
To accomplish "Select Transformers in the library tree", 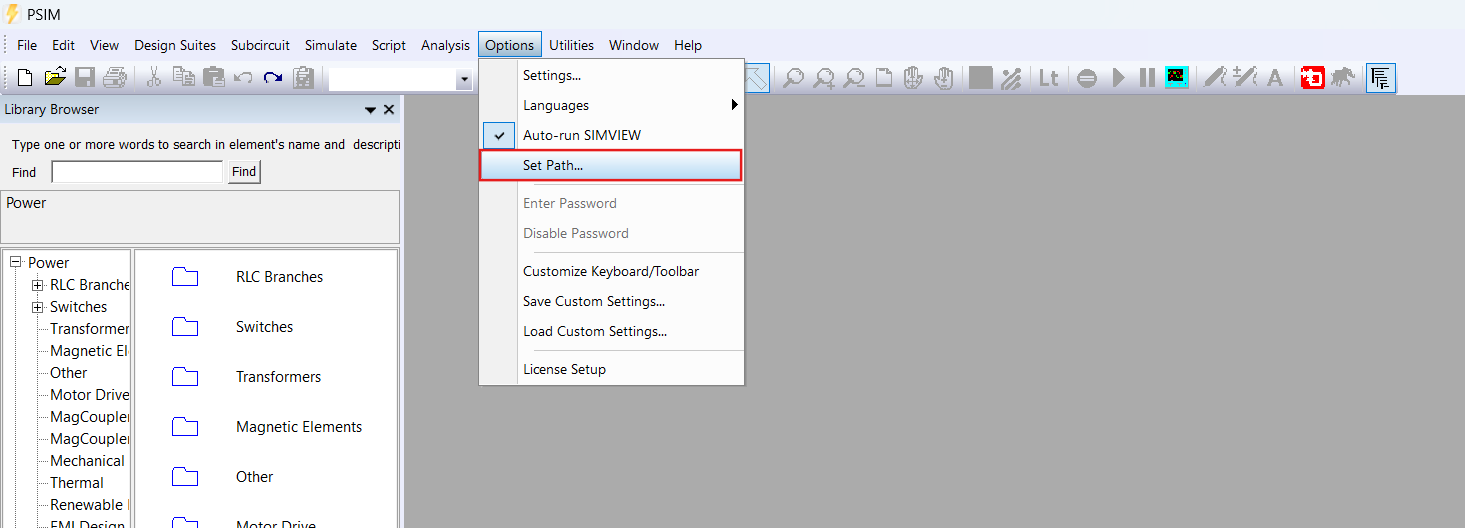I will [x=90, y=329].
